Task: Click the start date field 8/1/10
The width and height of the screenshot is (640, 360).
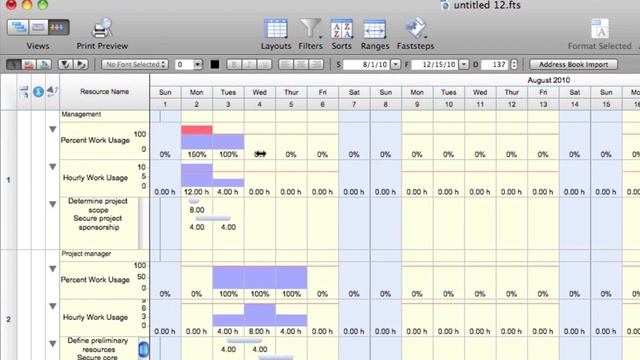Action: [367, 64]
